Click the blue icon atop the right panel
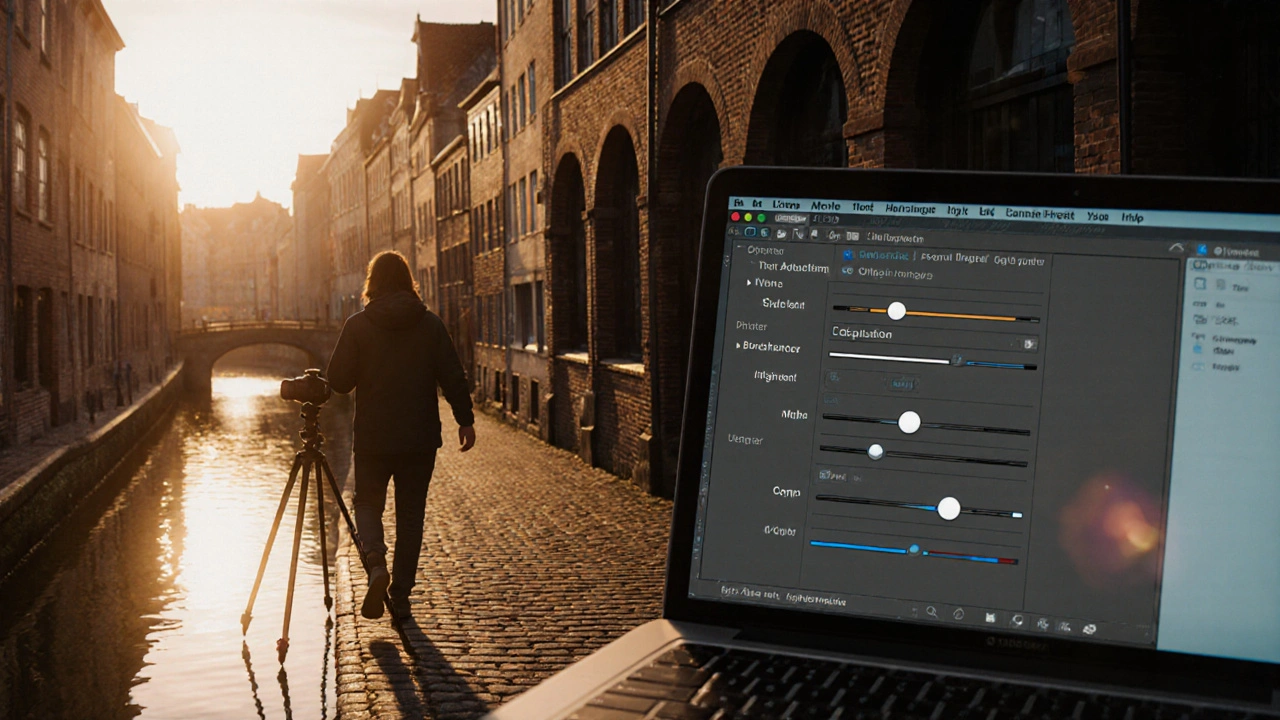 click(1202, 250)
